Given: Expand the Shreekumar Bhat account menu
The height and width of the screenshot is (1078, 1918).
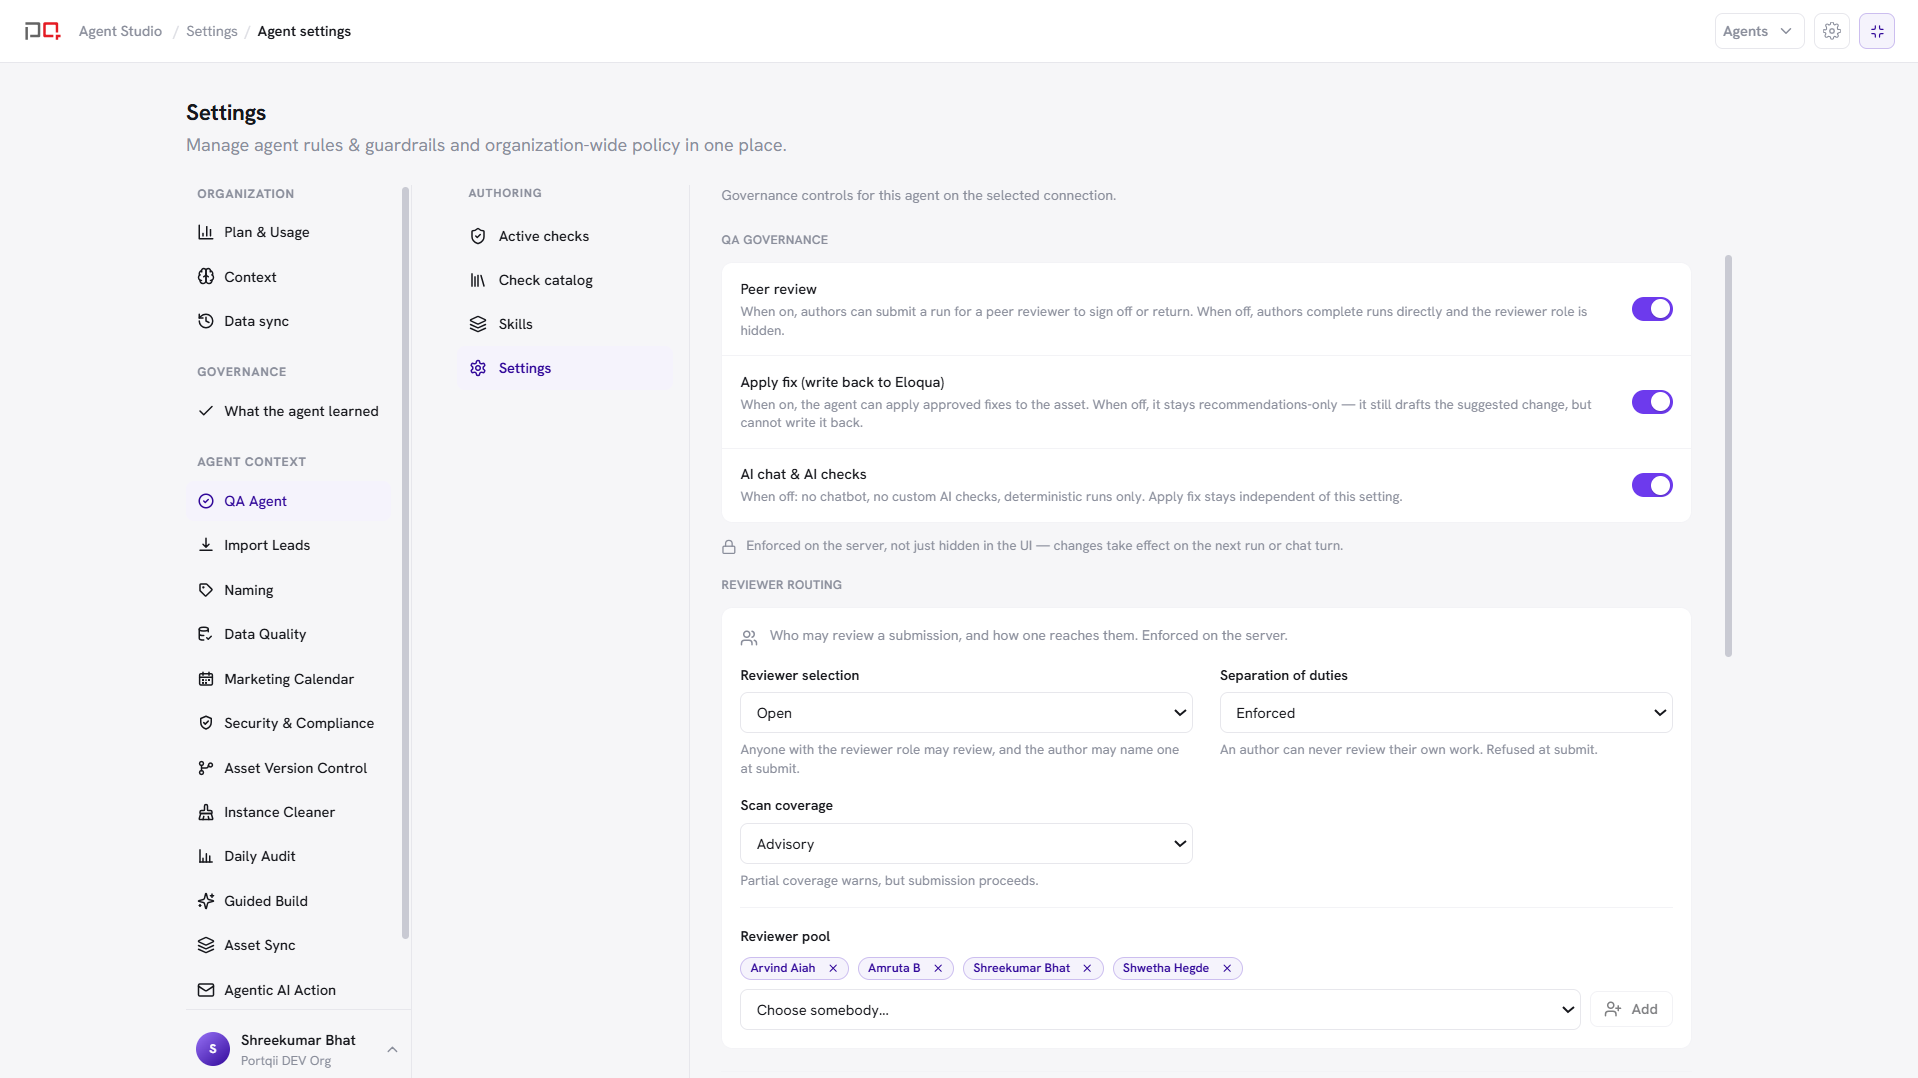Looking at the screenshot, I should [392, 1049].
